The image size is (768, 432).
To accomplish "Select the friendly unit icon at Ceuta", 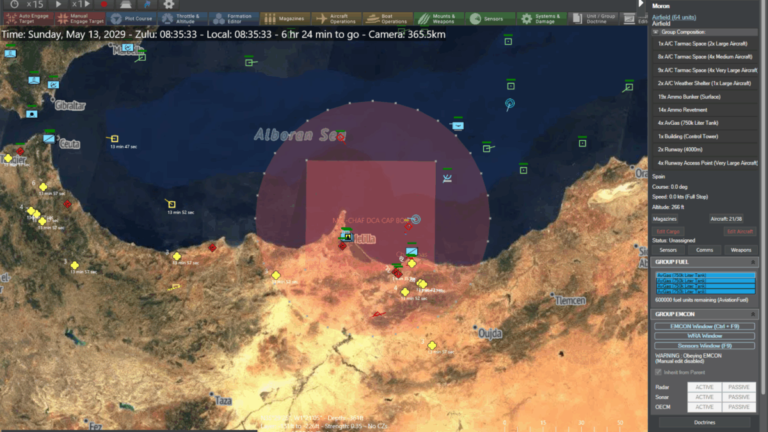I will [x=49, y=139].
